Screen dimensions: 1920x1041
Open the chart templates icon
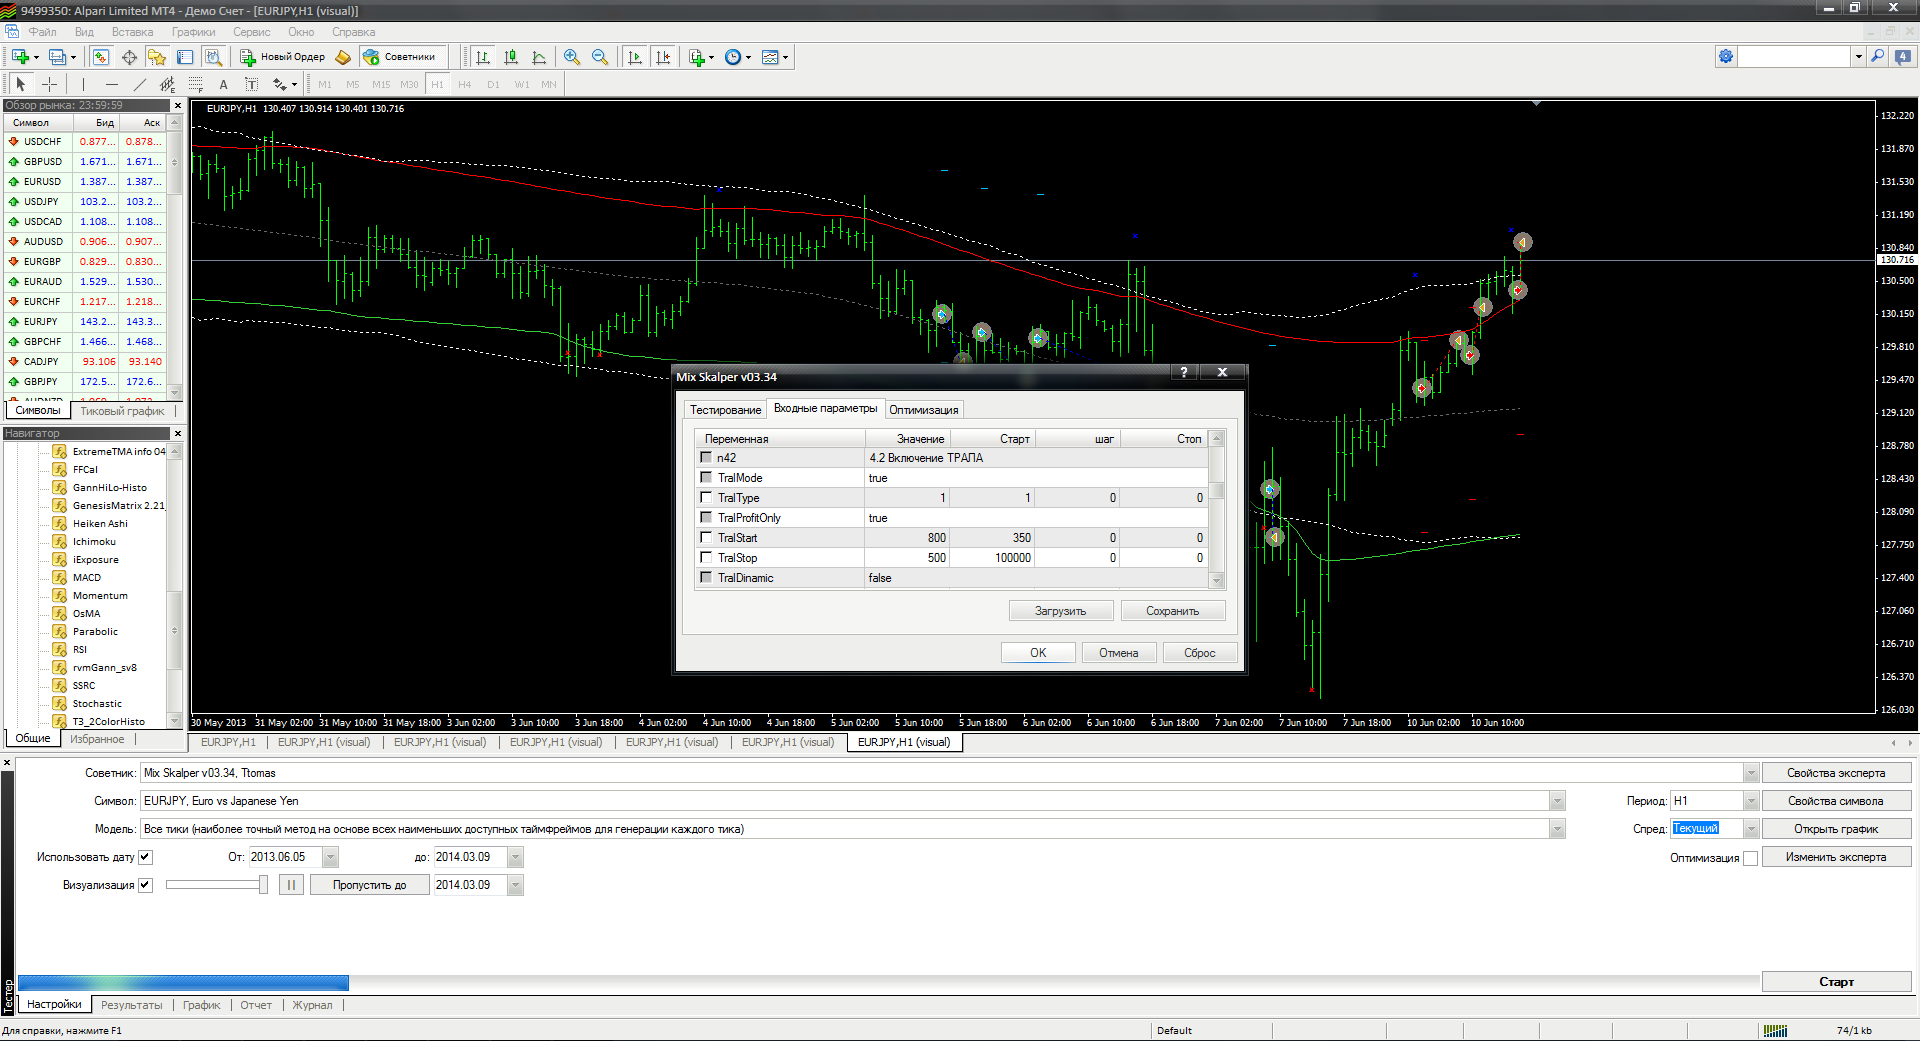770,57
